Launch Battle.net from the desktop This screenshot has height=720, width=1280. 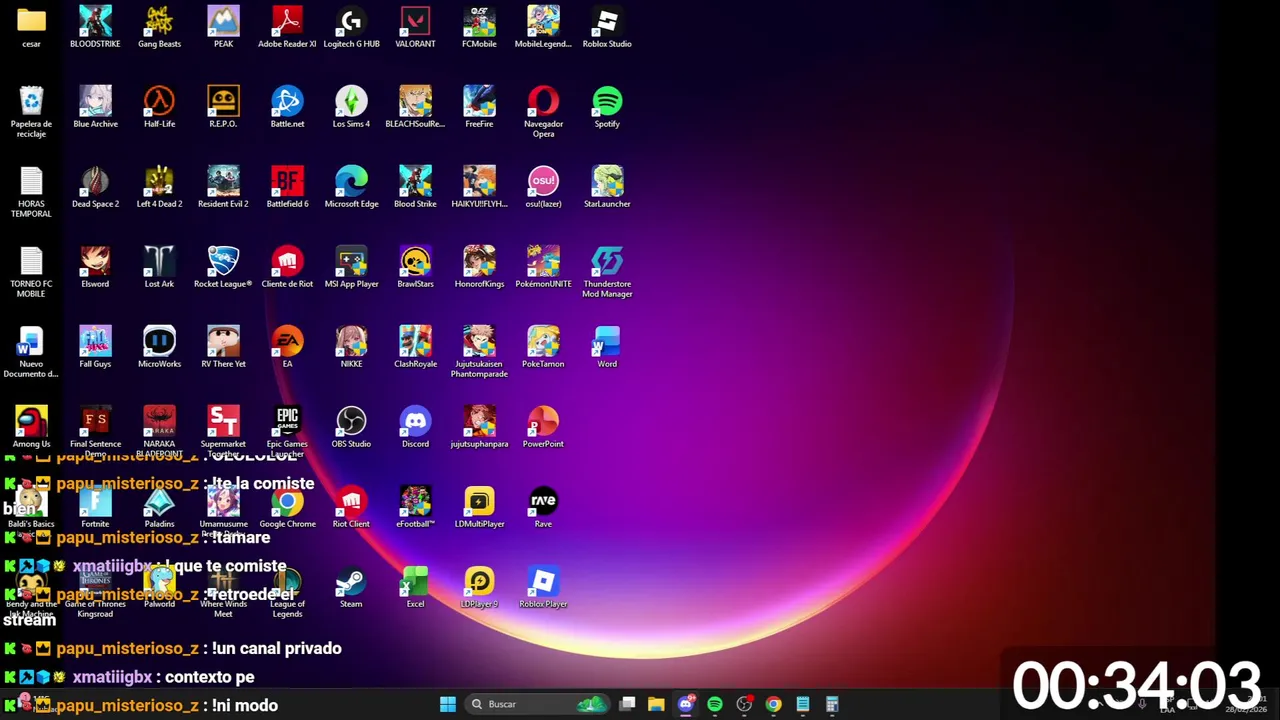287,107
